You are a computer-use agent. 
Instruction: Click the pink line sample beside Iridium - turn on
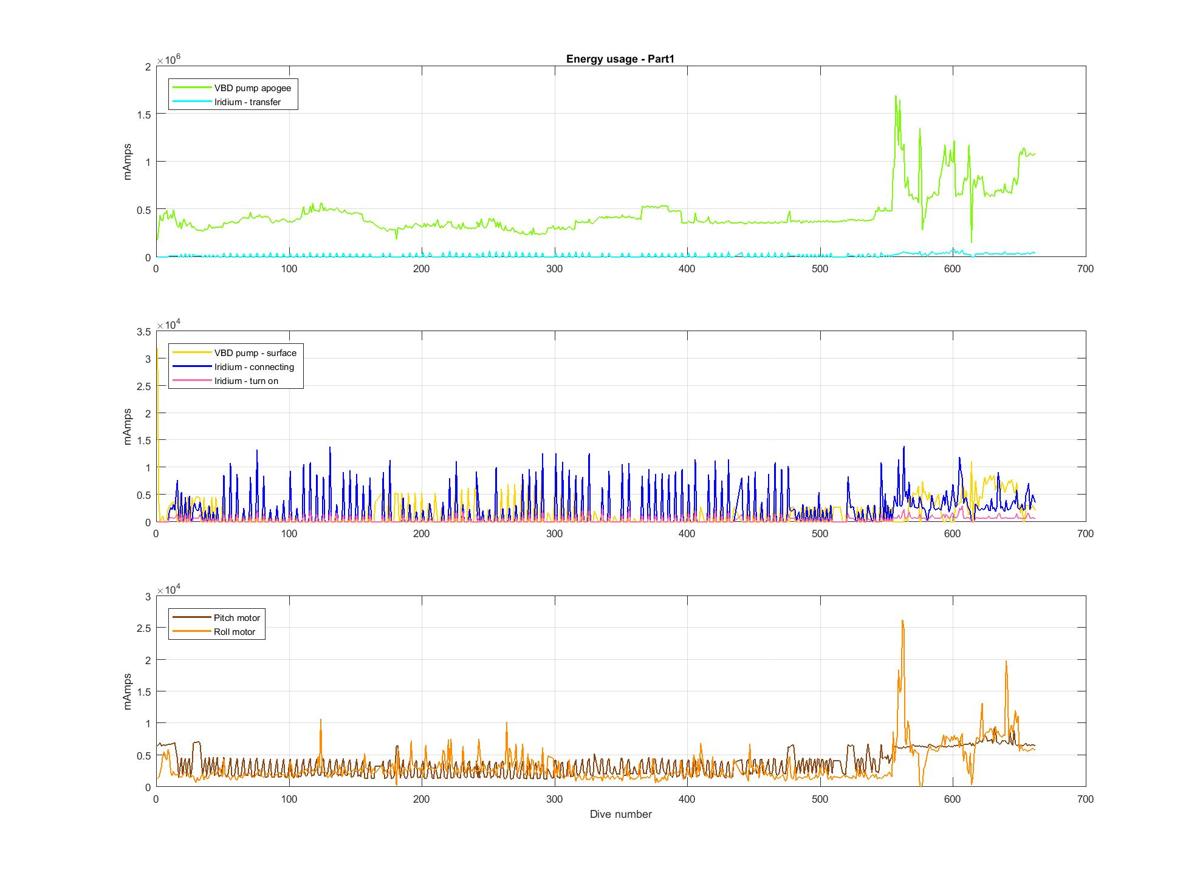click(192, 381)
